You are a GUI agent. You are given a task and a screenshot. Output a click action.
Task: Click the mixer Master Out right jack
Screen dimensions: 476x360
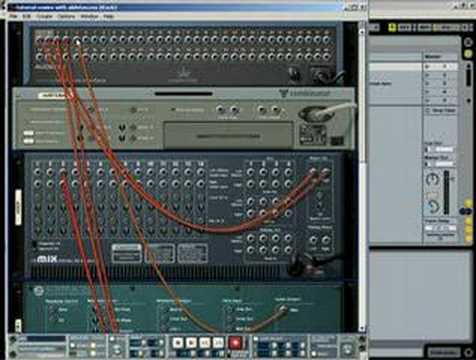pos(326,172)
